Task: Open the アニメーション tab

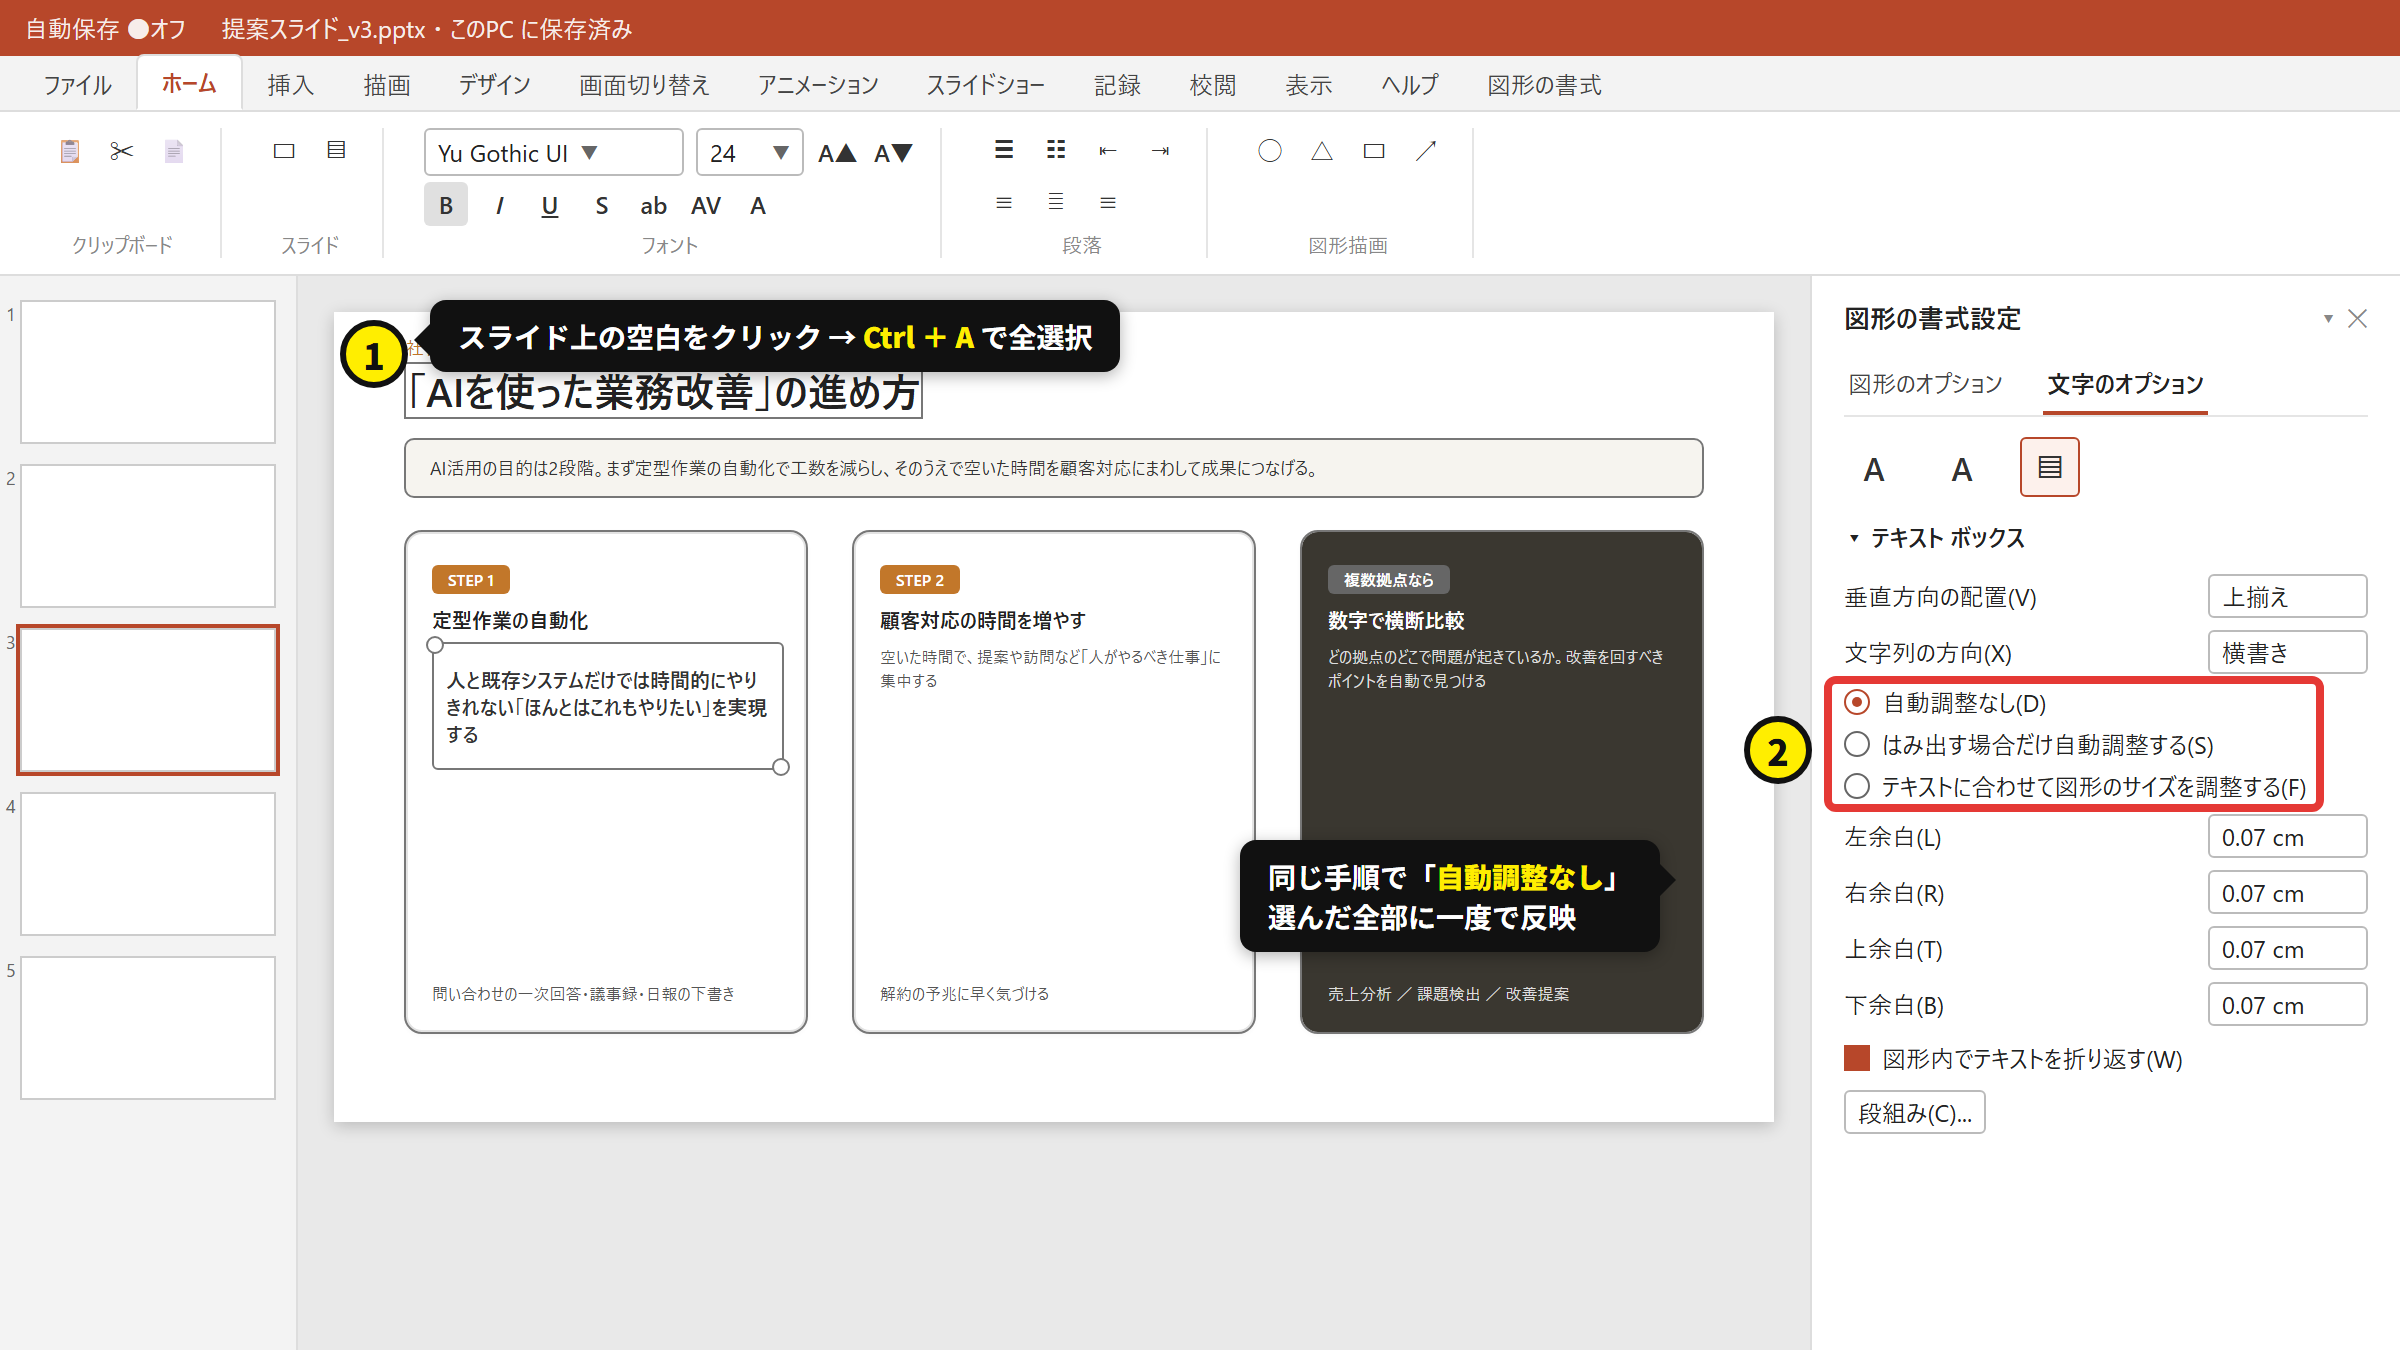Action: [818, 85]
